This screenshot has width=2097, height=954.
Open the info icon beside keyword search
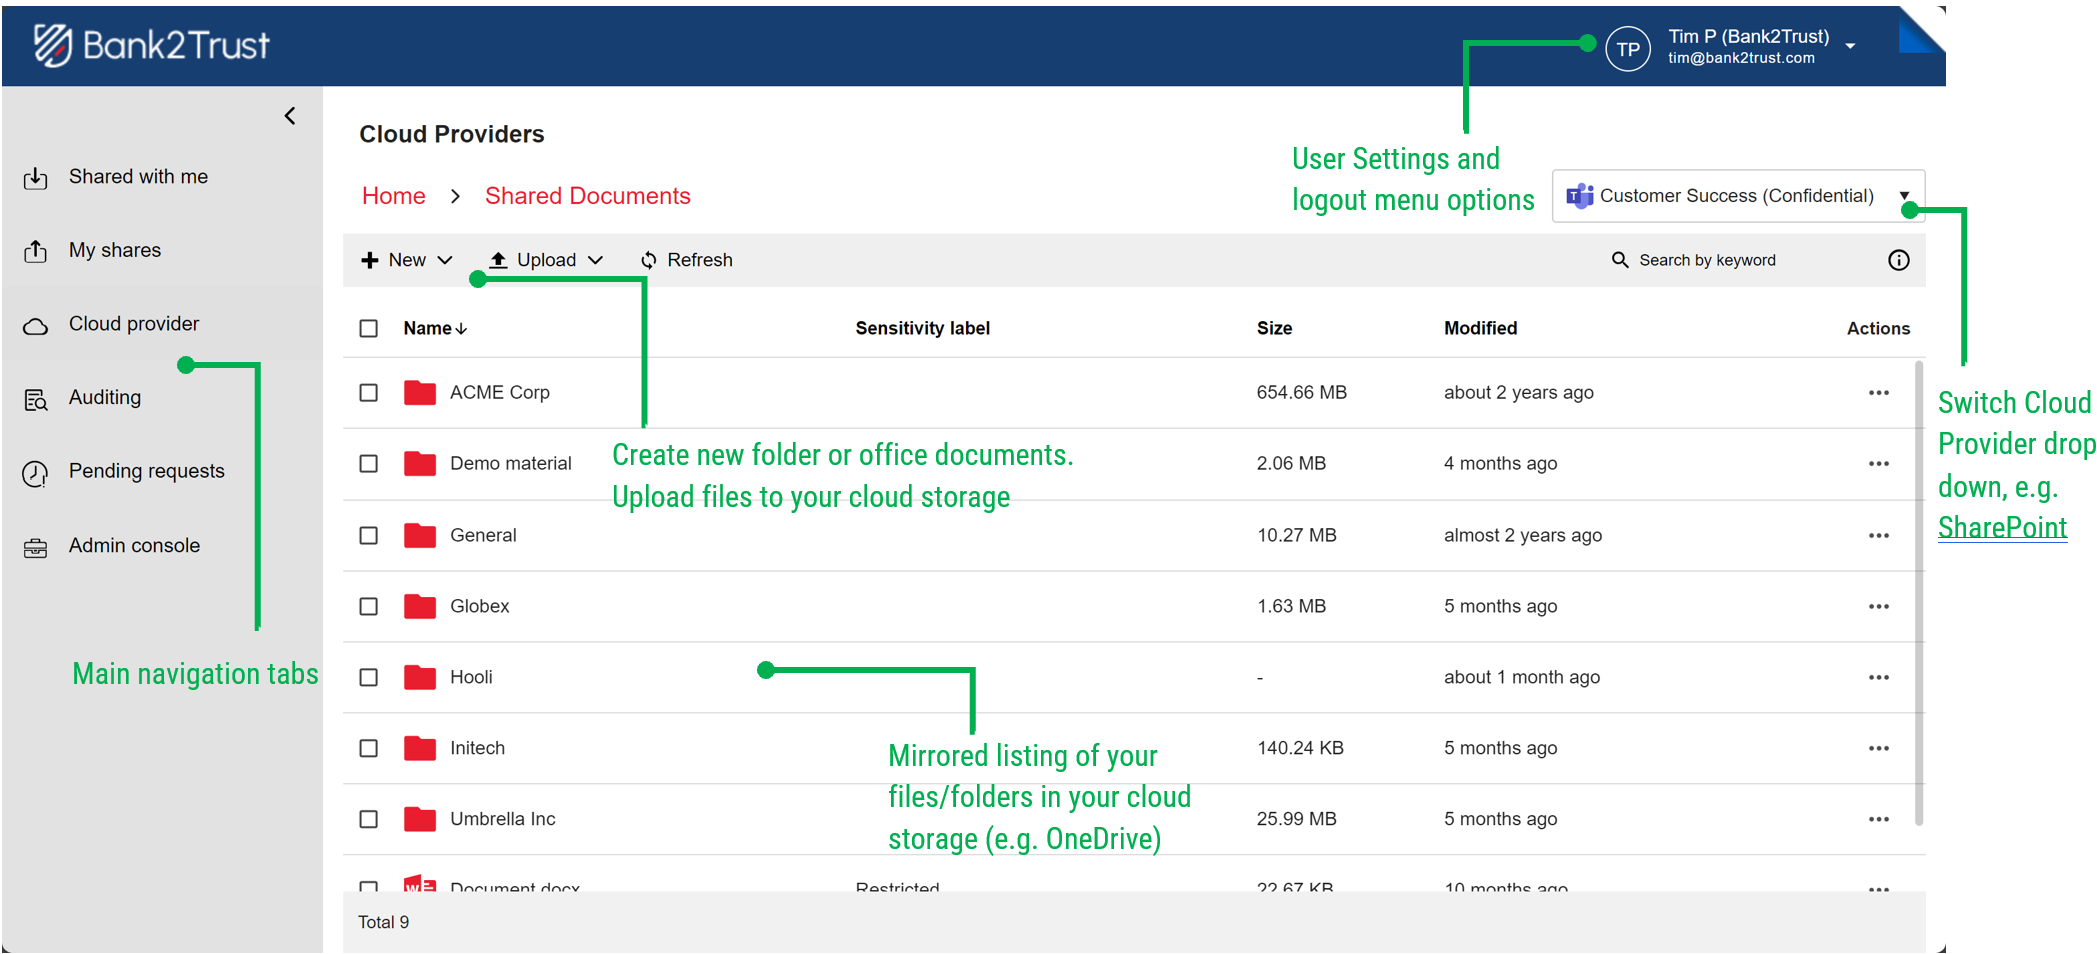(1898, 260)
